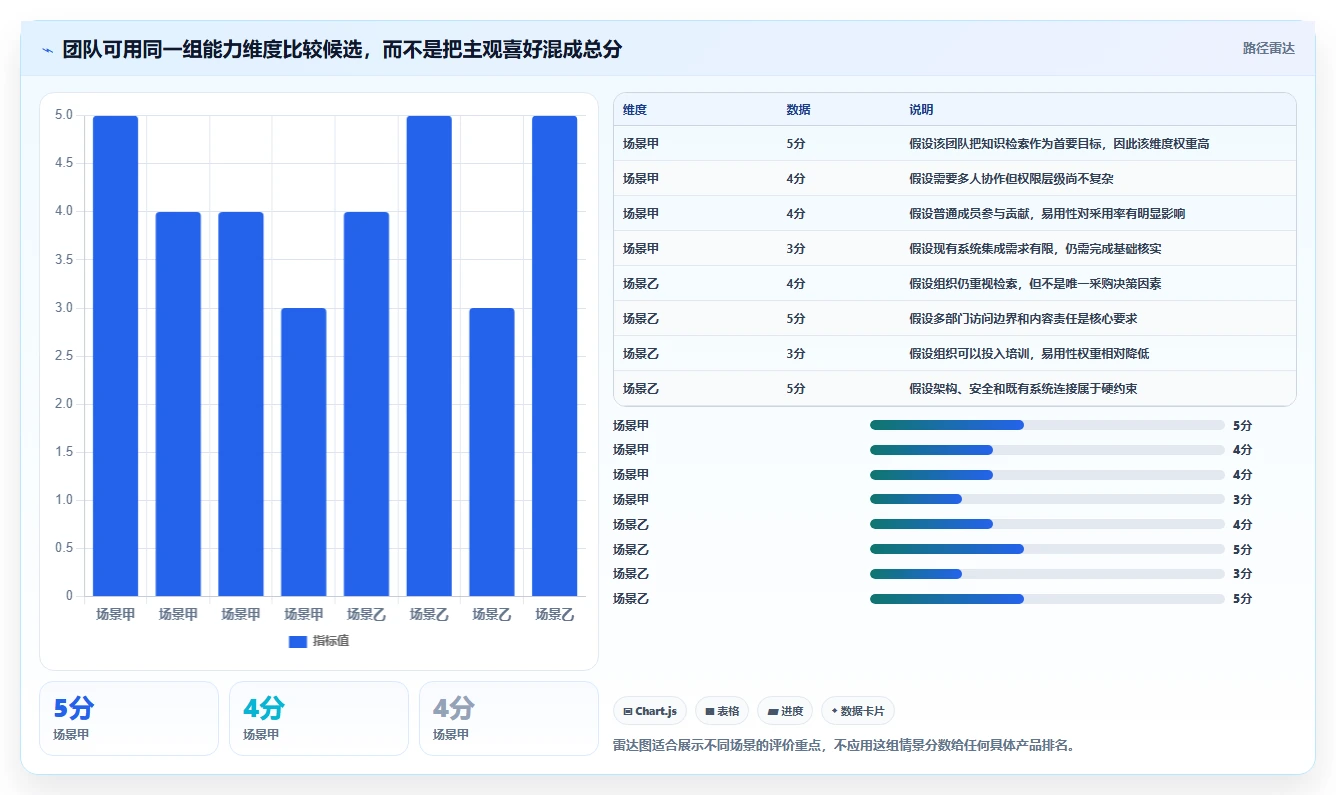Click the 指标值 legend label
The image size is (1336, 795).
pos(331,641)
